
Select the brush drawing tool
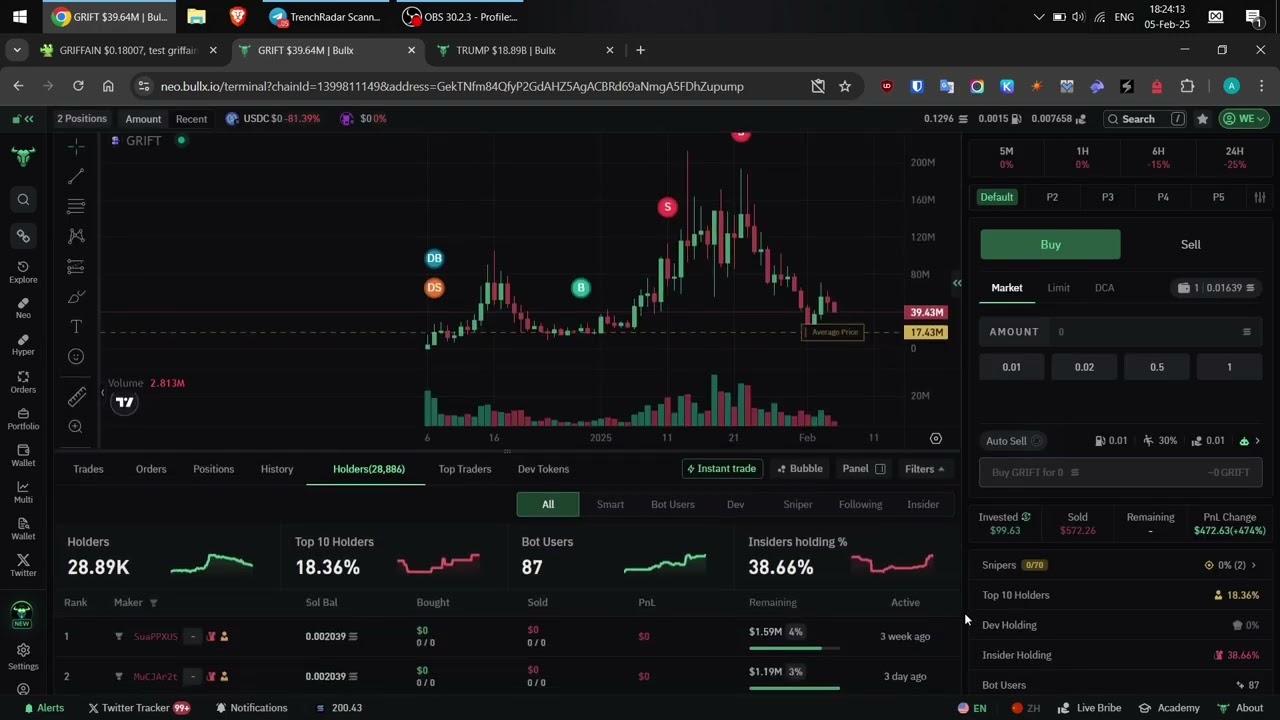point(76,297)
